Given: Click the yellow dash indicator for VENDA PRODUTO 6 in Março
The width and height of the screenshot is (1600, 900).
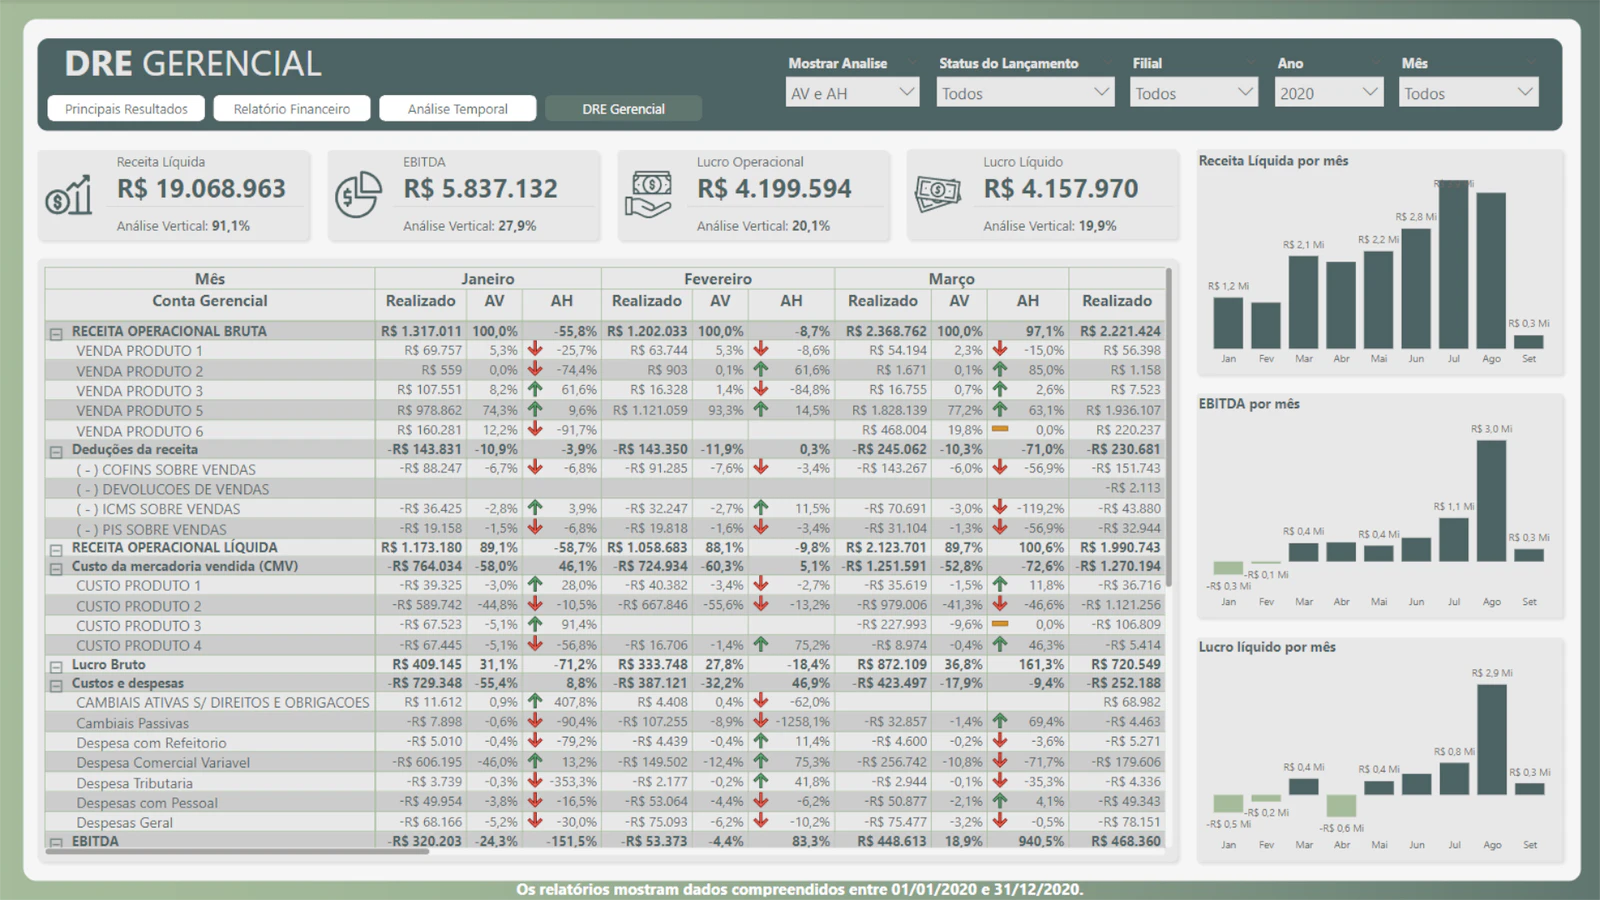Looking at the screenshot, I should 999,429.
